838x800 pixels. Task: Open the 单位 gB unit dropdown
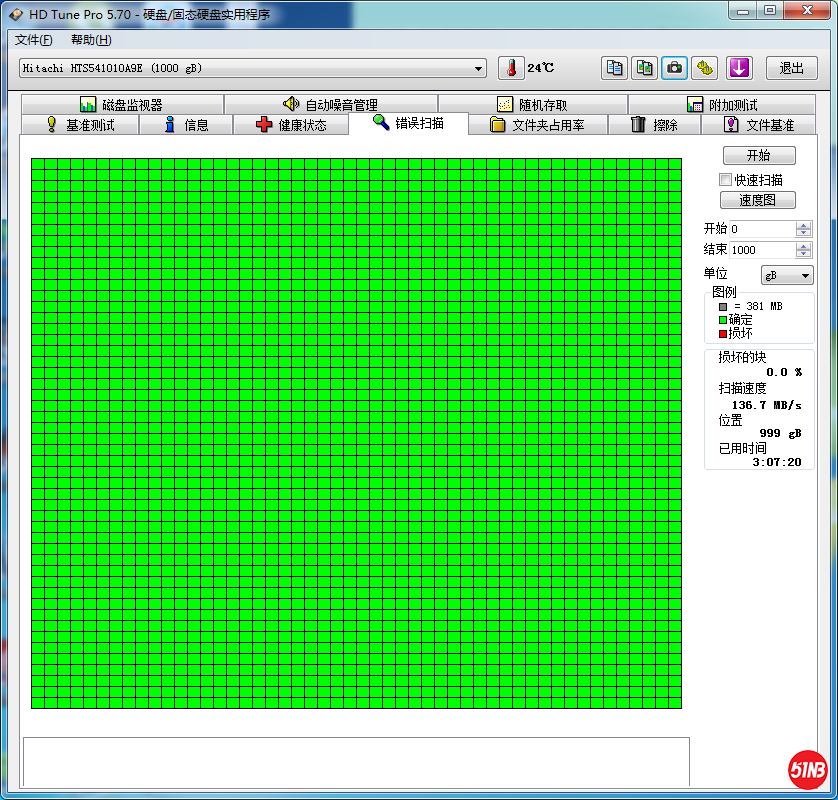[x=787, y=275]
